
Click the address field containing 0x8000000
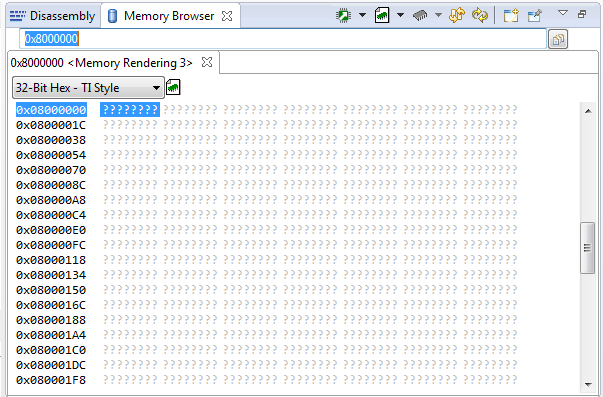(283, 38)
